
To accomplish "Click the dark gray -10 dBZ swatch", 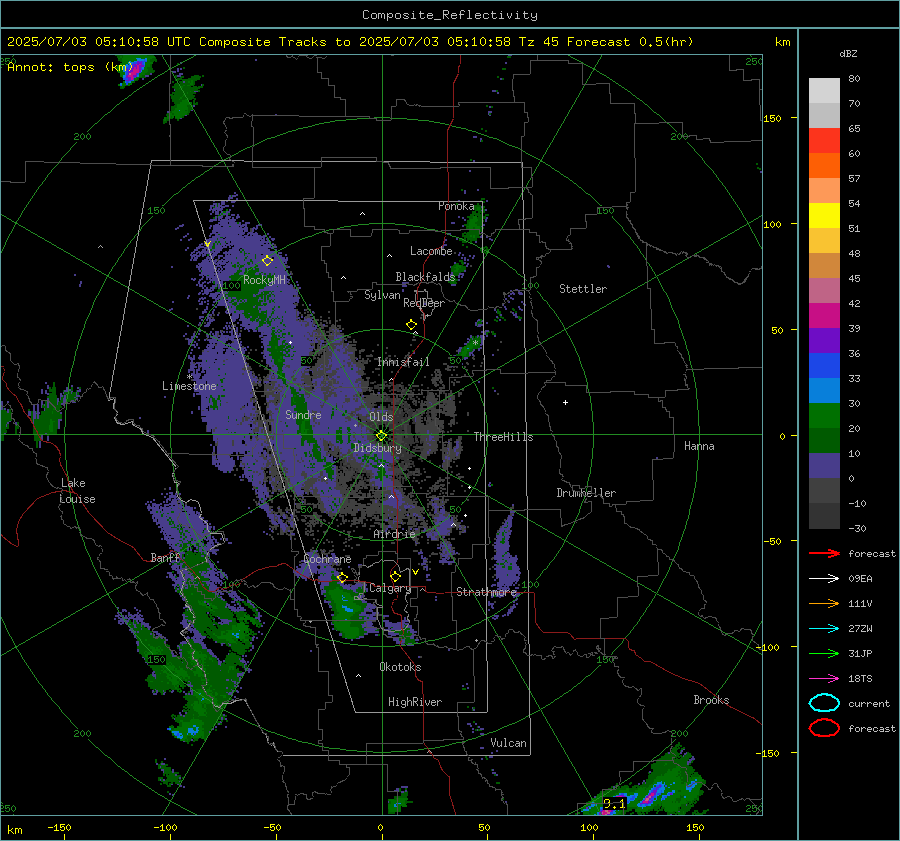I will 824,516.
